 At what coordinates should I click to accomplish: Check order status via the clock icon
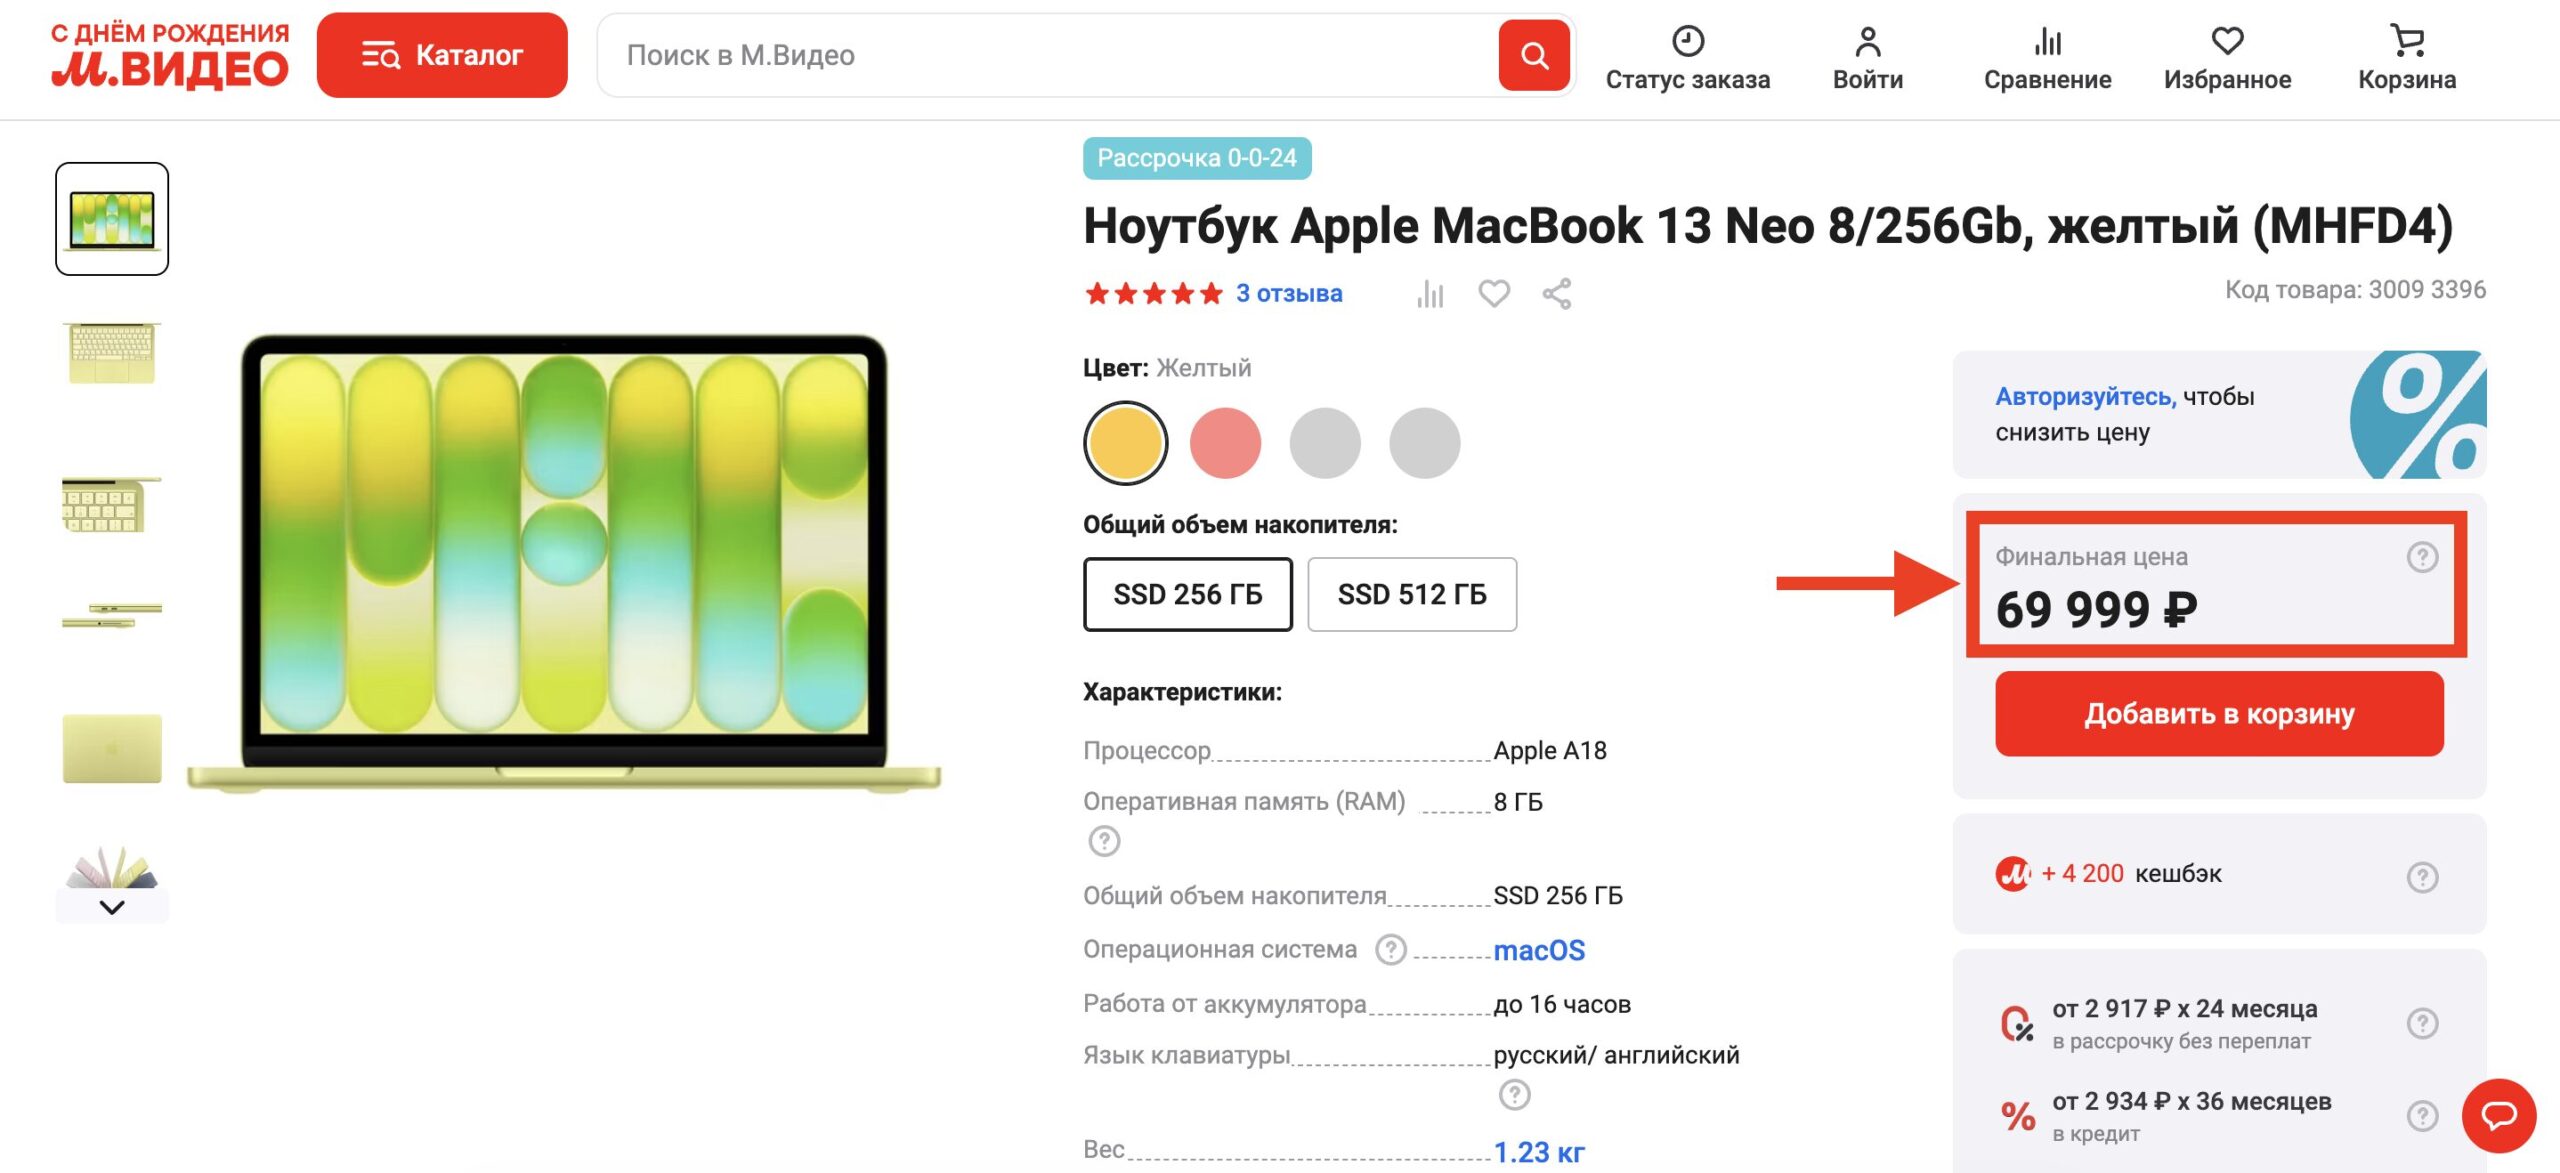pyautogui.click(x=1687, y=42)
